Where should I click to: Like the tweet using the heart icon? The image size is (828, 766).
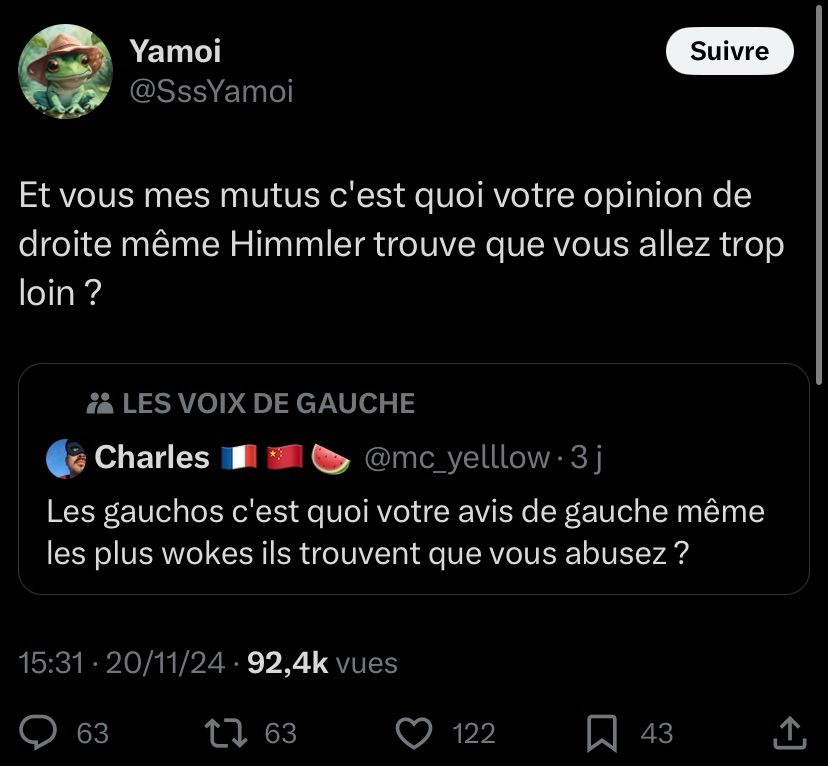point(412,734)
